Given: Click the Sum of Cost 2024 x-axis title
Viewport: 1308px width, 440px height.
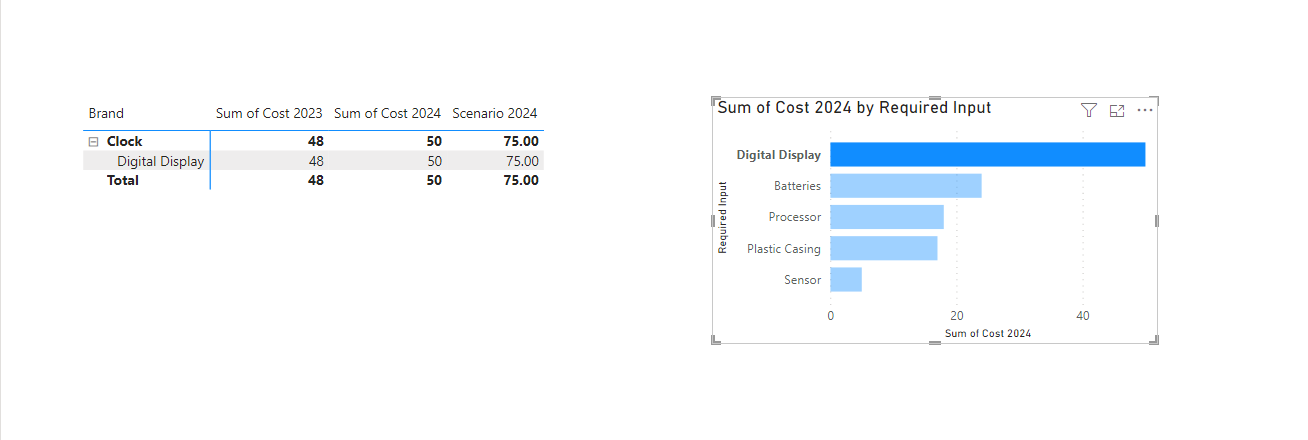Looking at the screenshot, I should (988, 333).
